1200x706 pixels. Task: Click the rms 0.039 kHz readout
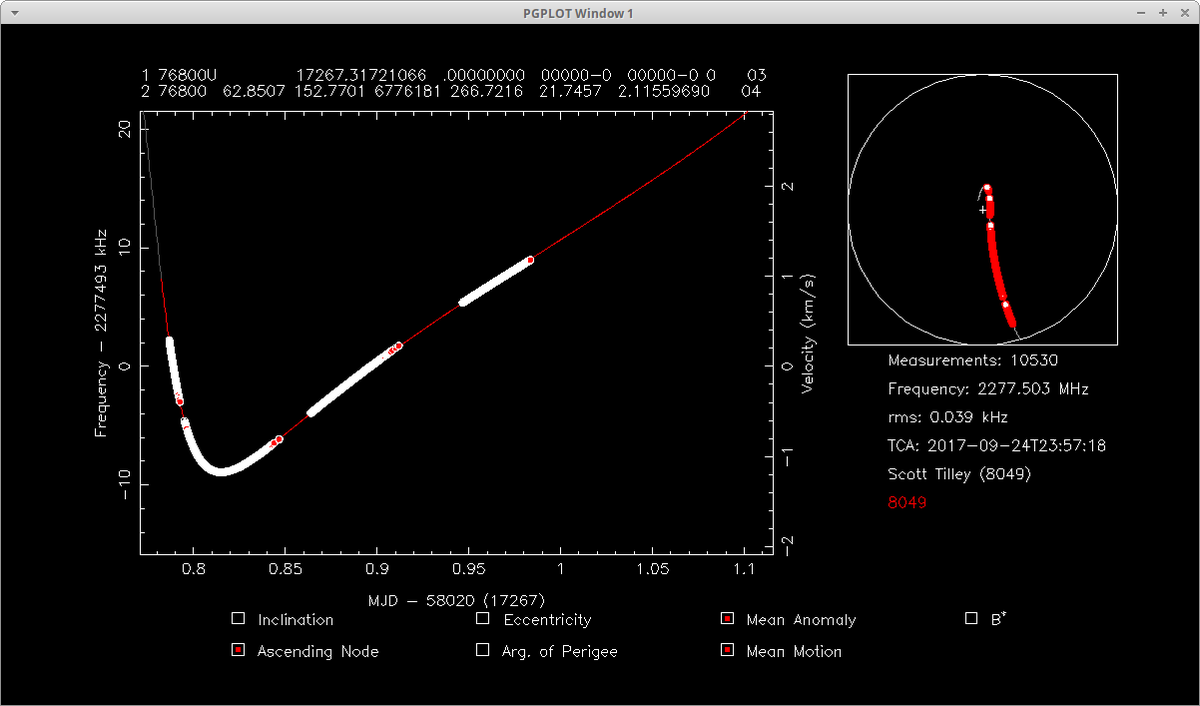click(947, 417)
